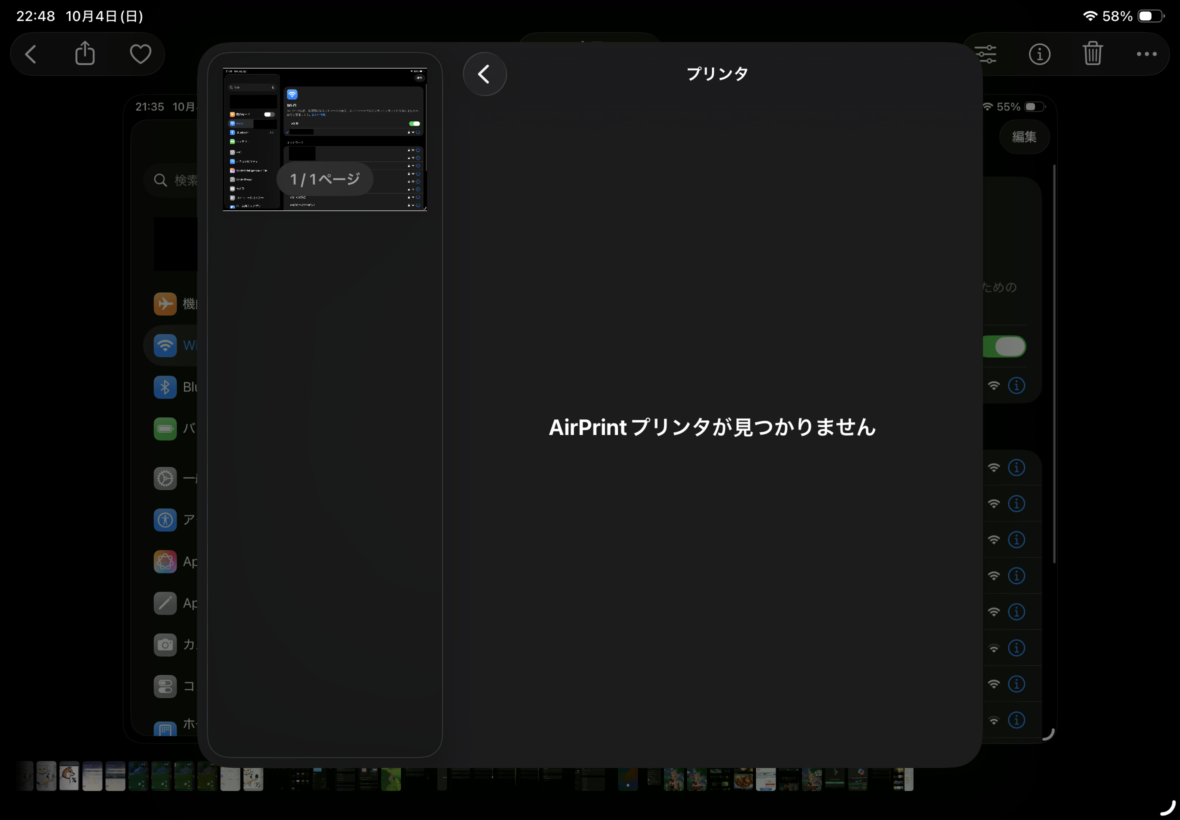Tap the 10月4日(日) date in status bar
Image resolution: width=1180 pixels, height=820 pixels.
click(104, 16)
